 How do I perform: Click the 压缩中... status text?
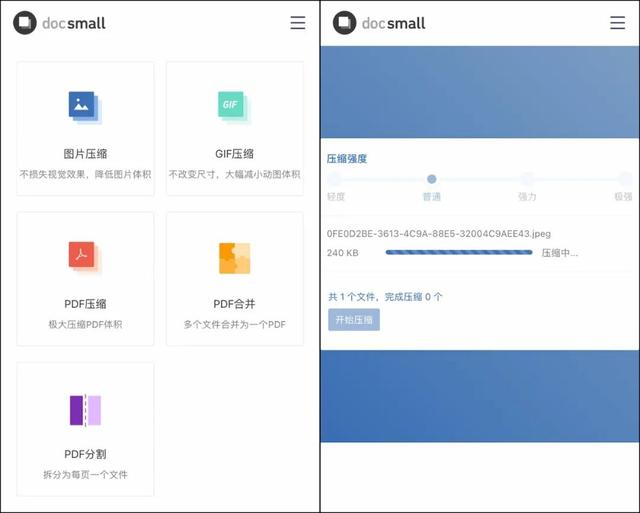[x=560, y=253]
